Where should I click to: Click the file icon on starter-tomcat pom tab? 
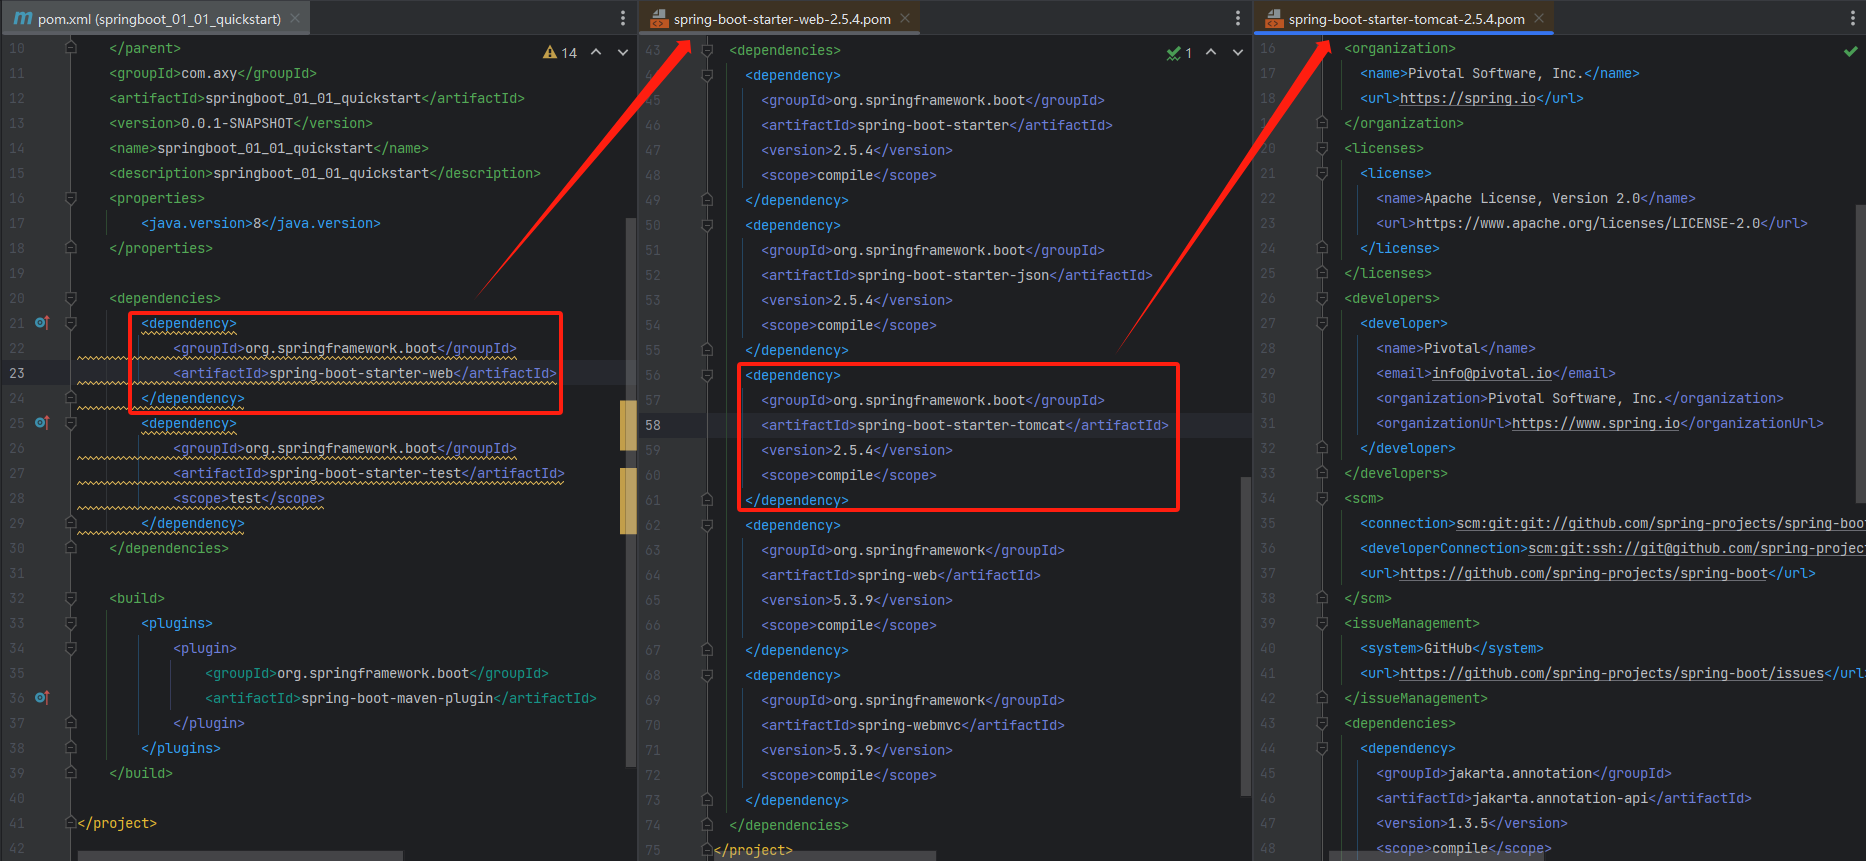1273,19
